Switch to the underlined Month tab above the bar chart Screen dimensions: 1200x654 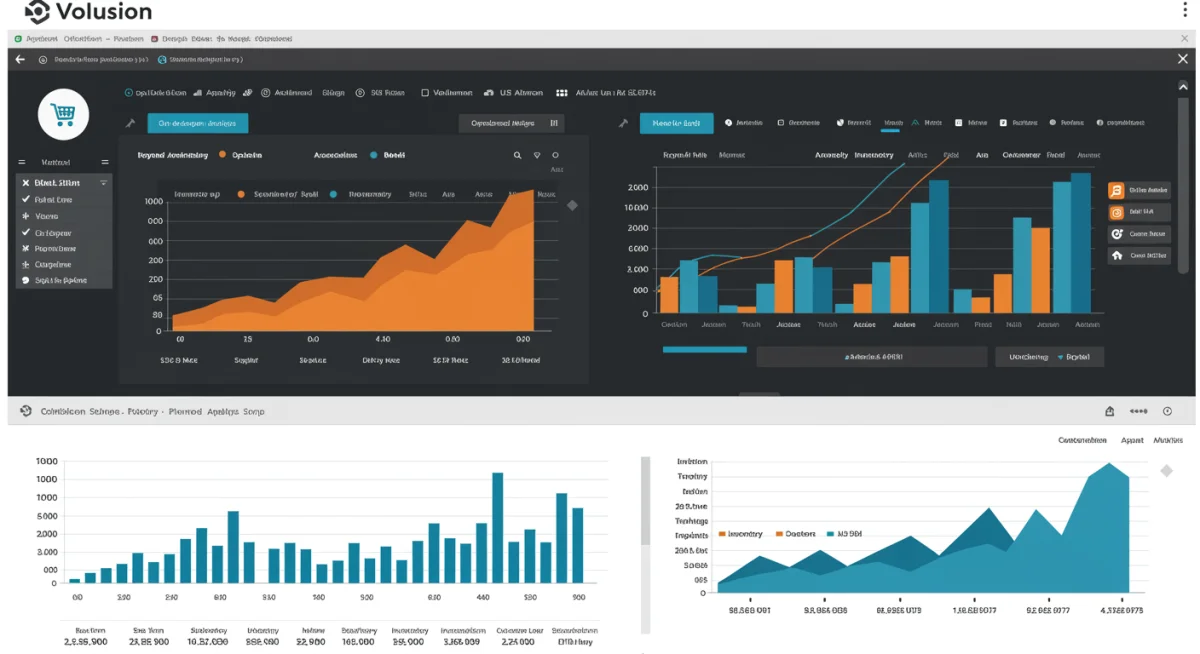coord(892,122)
